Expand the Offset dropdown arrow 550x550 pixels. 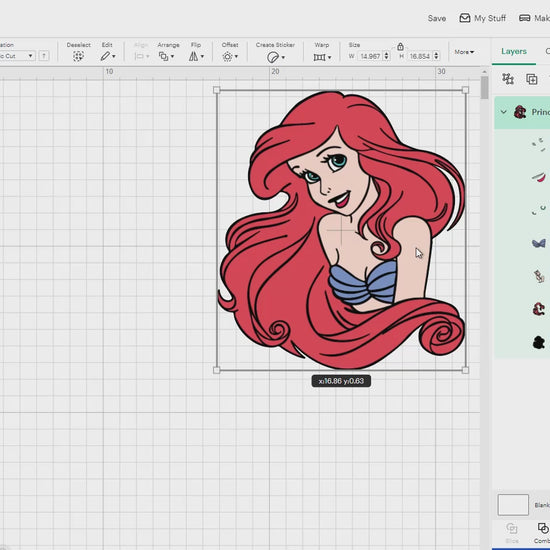click(236, 56)
